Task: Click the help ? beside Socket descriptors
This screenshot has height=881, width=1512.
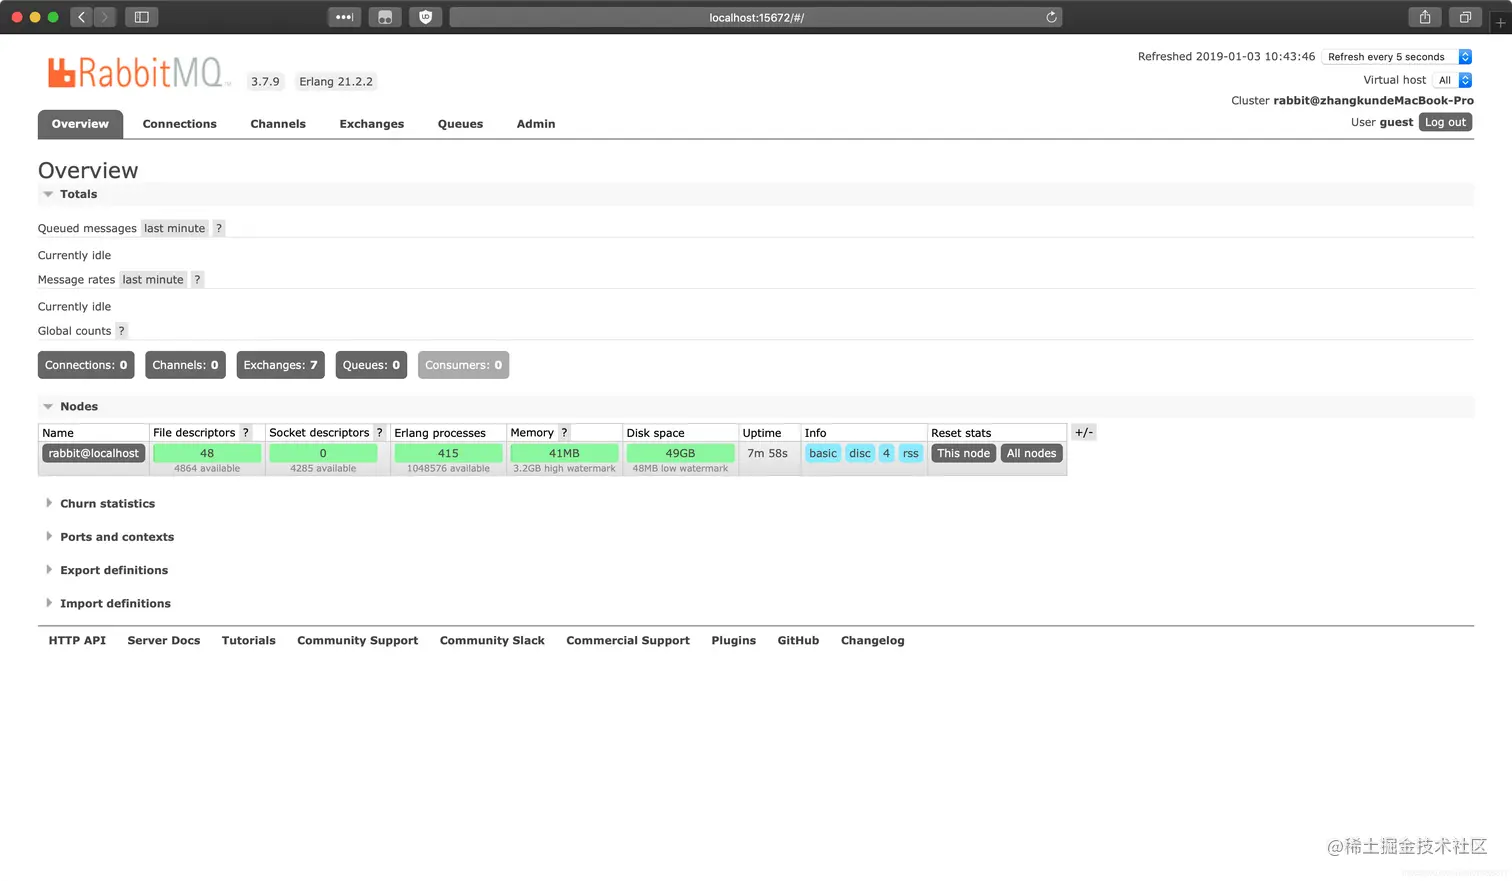Action: point(379,433)
